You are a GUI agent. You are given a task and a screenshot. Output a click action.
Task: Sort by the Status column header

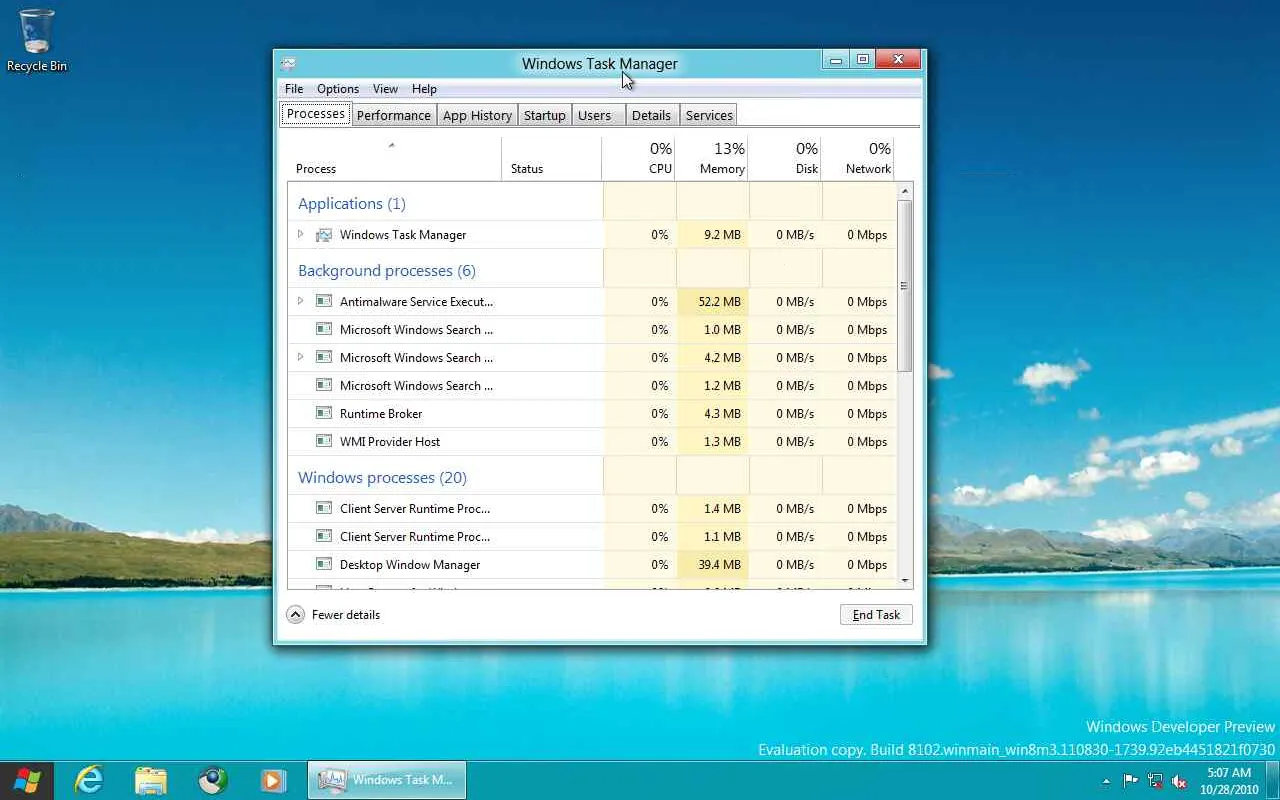[551, 159]
